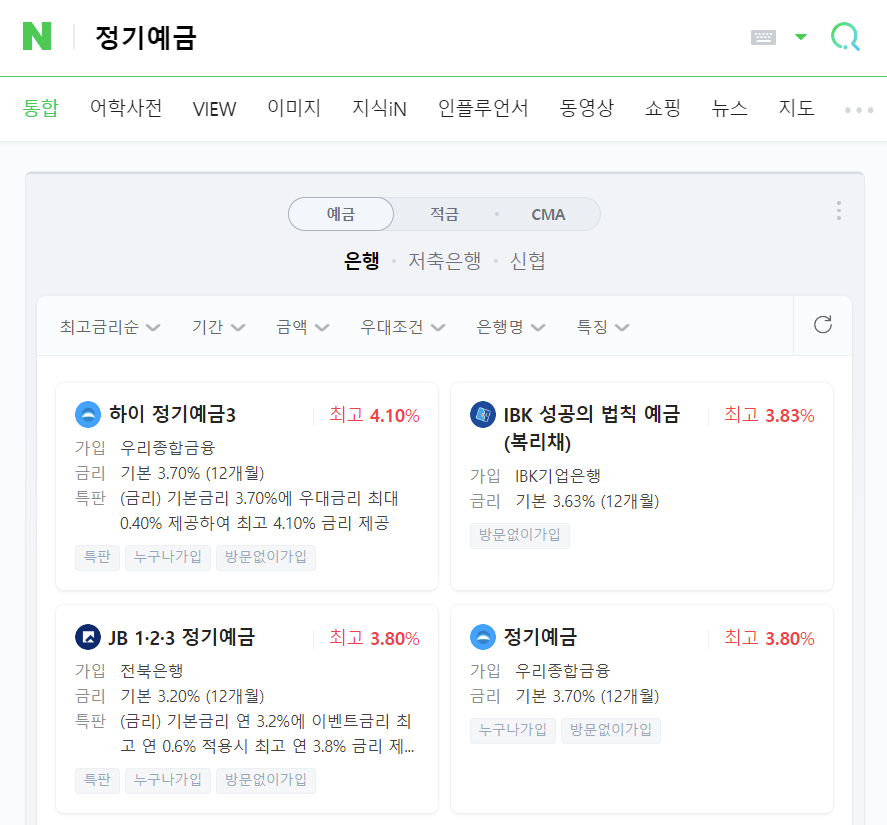This screenshot has width=887, height=825.
Task: Select the 은행 category
Action: coord(361,261)
